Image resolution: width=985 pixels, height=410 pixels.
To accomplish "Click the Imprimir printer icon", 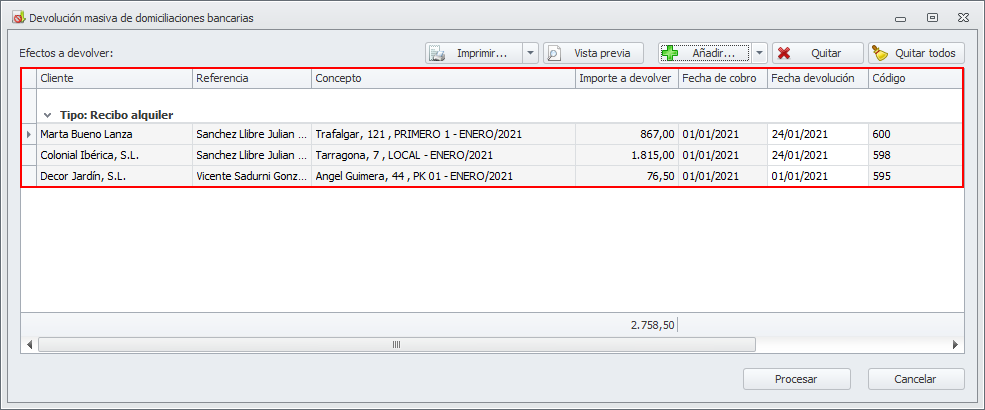I will [x=437, y=53].
